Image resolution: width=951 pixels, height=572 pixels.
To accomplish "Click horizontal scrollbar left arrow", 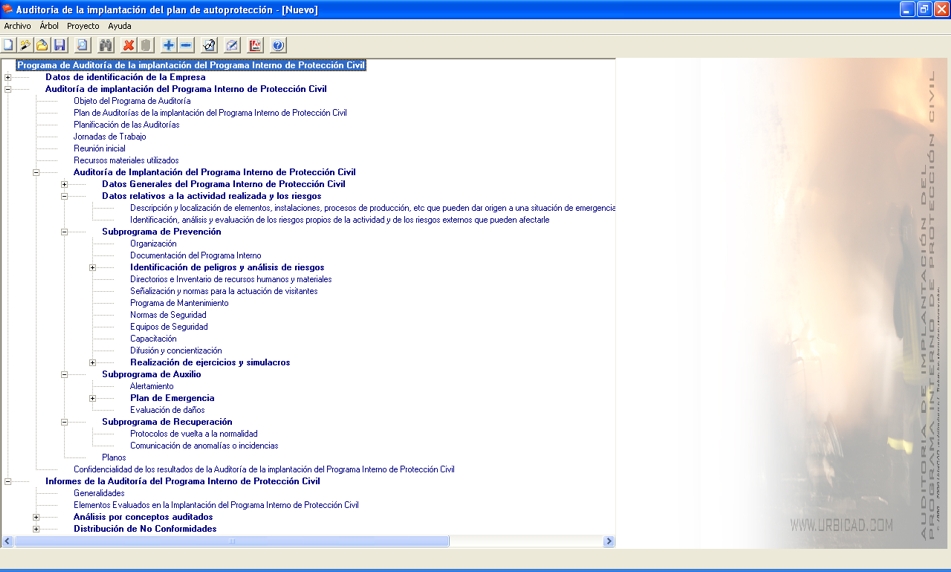I will (7, 541).
